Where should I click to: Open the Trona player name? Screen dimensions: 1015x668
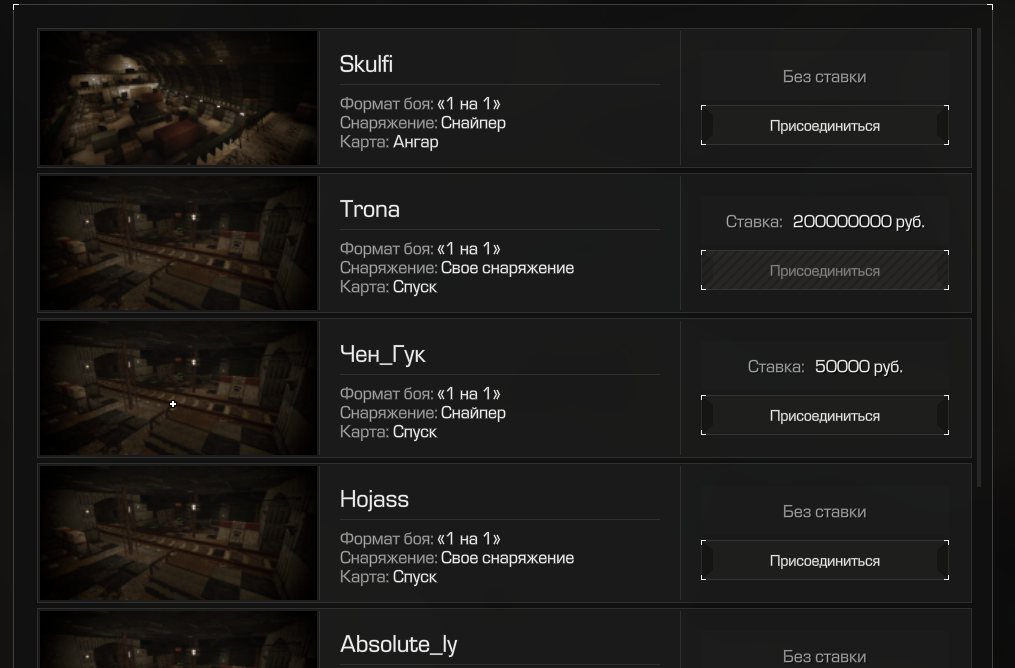coord(370,209)
